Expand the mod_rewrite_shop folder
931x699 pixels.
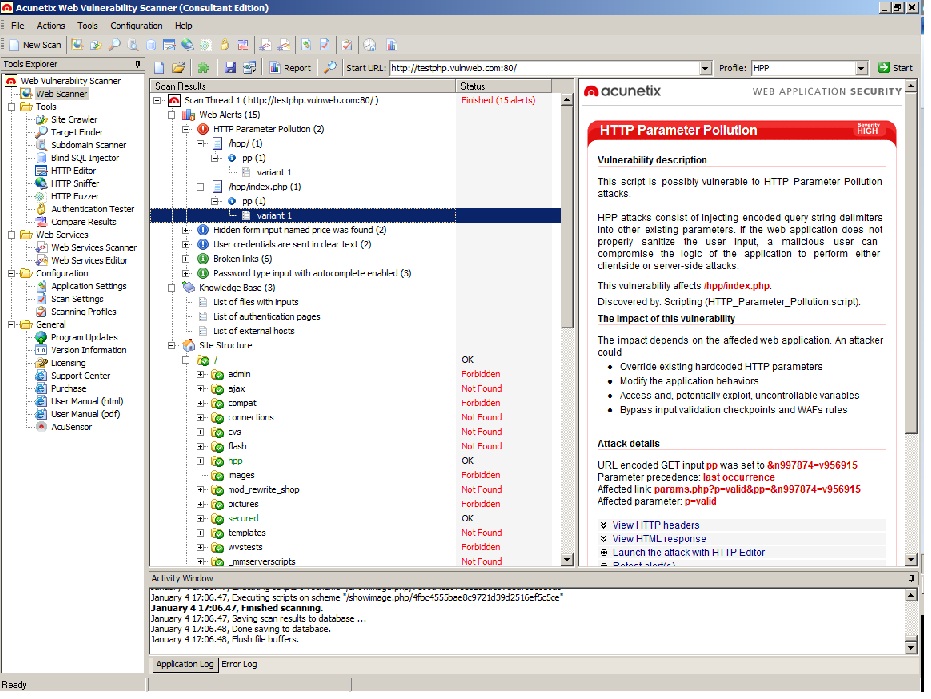(201, 489)
